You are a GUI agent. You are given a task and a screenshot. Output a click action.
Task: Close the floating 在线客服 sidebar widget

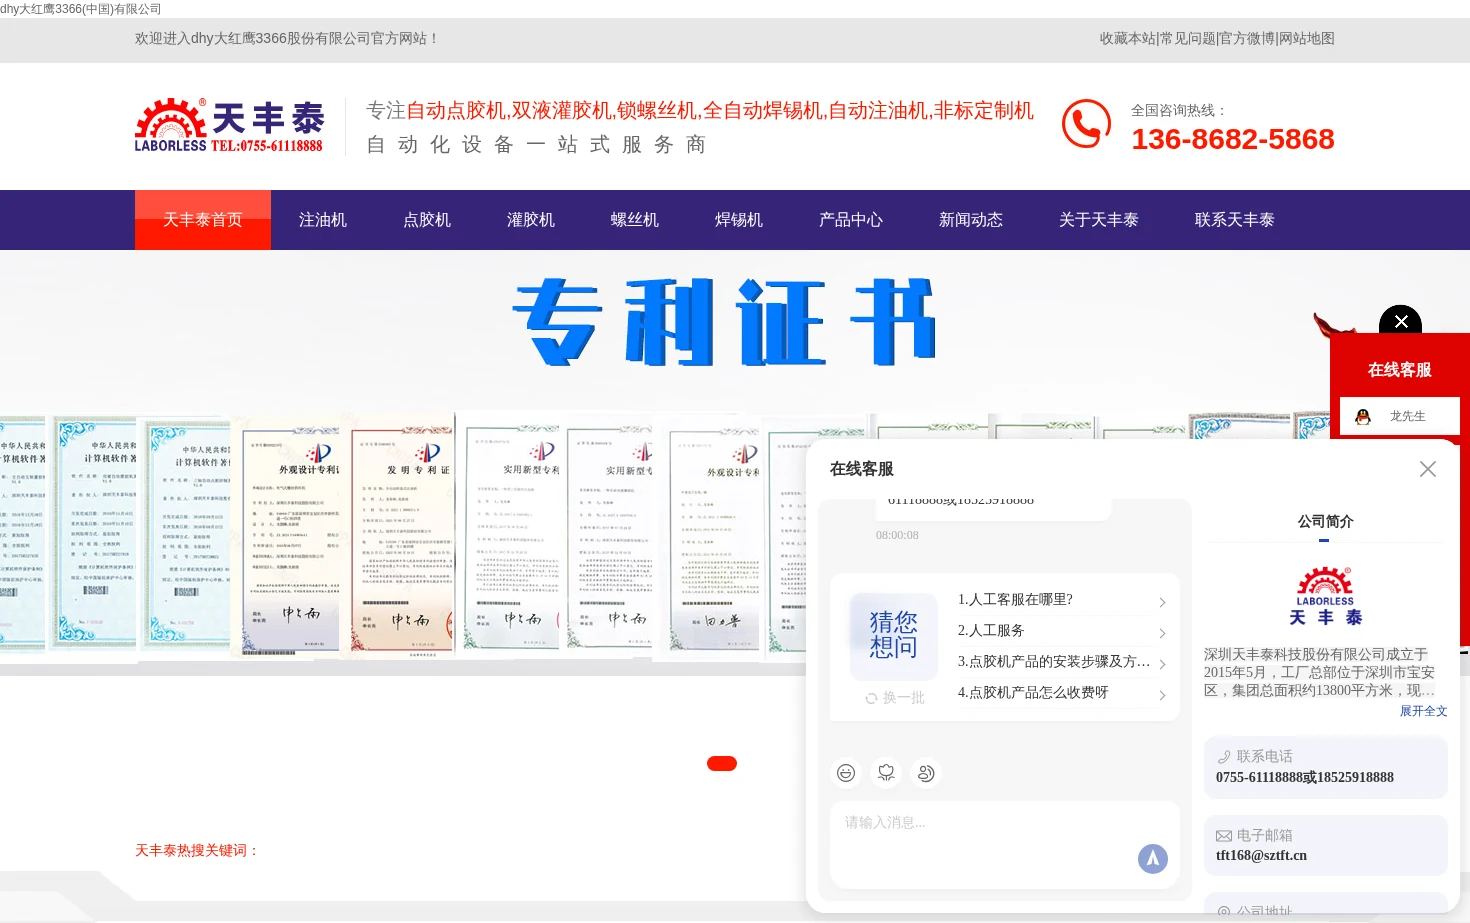click(x=1400, y=321)
